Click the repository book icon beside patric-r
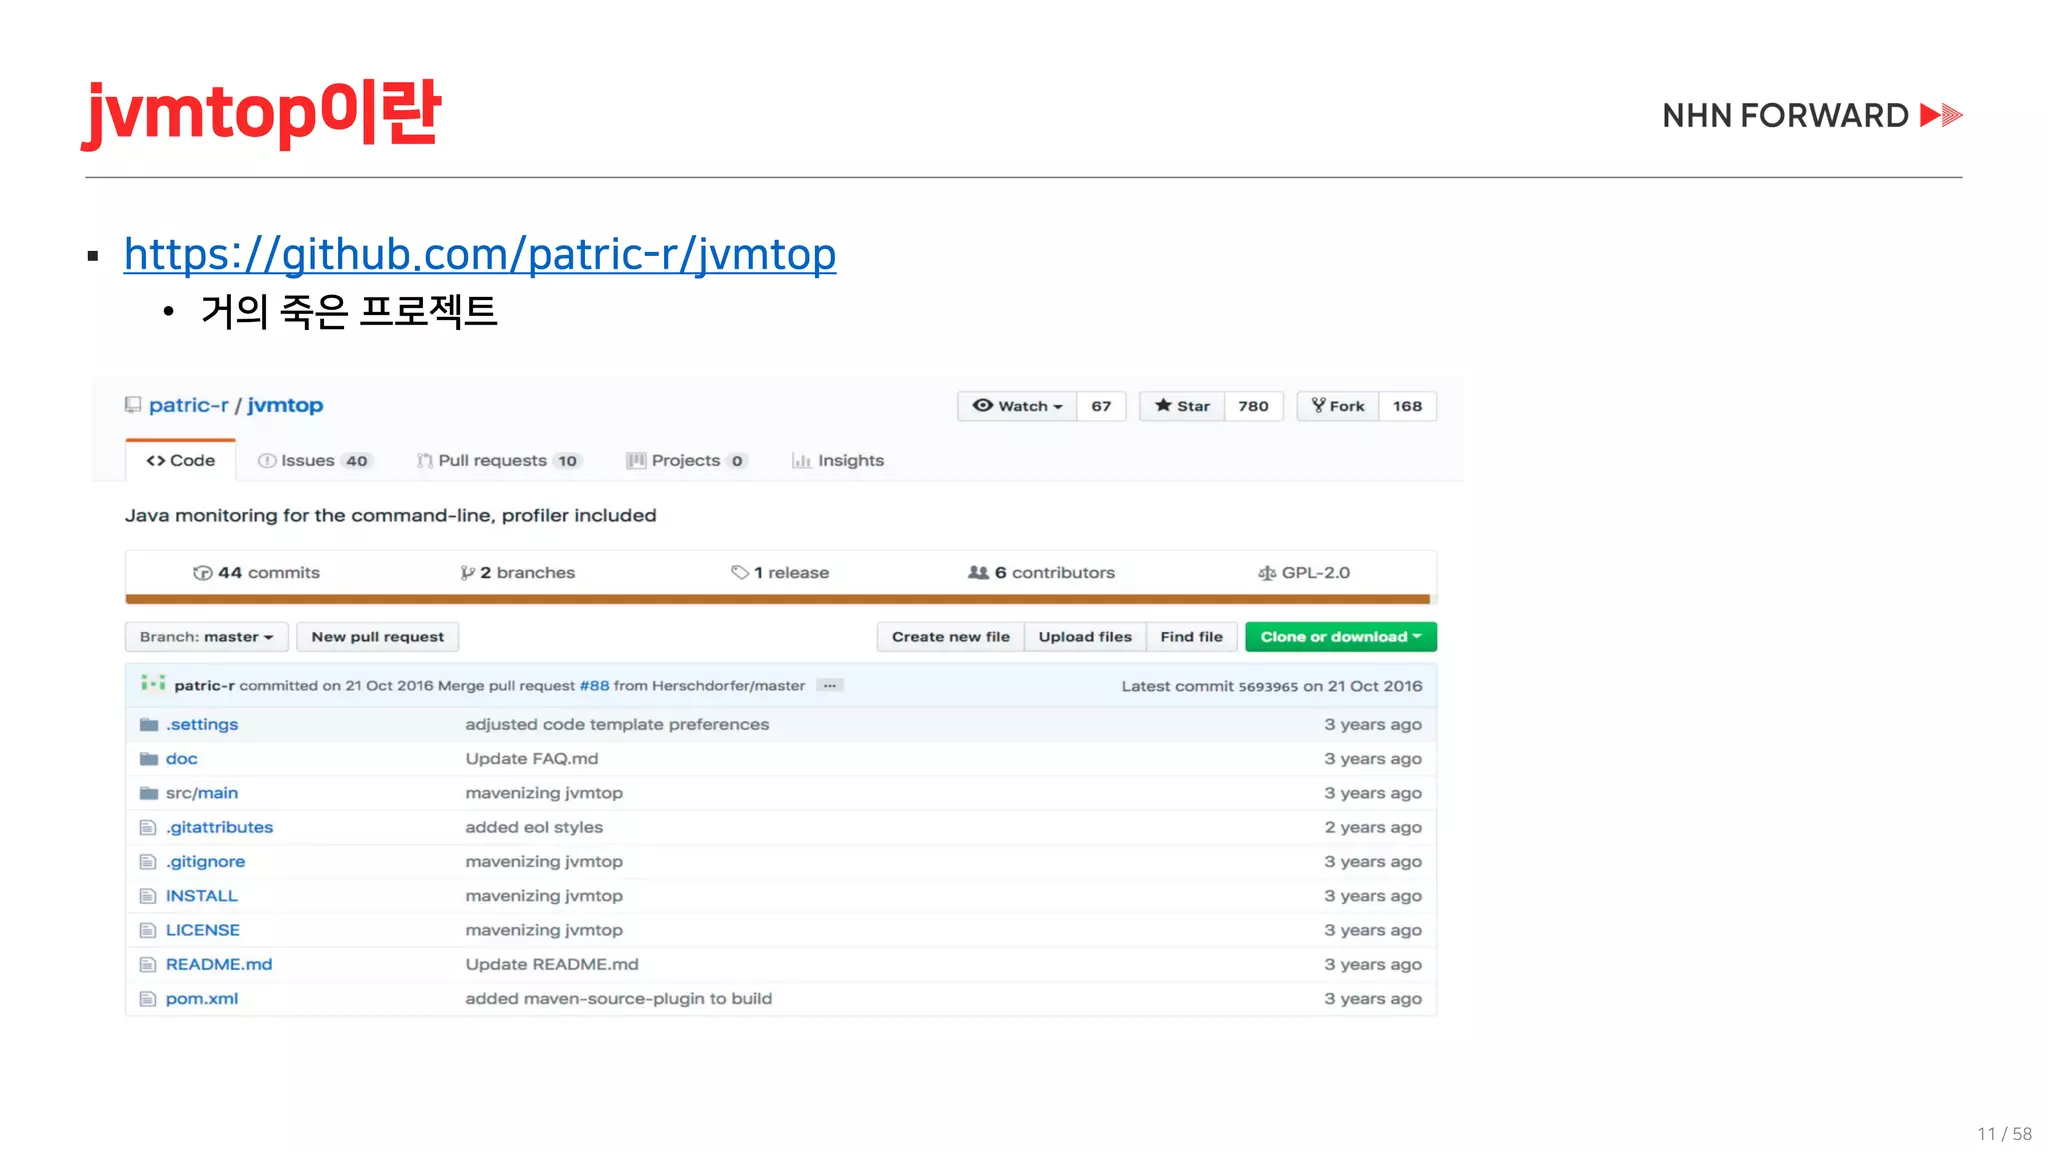The width and height of the screenshot is (2048, 1152). point(133,405)
